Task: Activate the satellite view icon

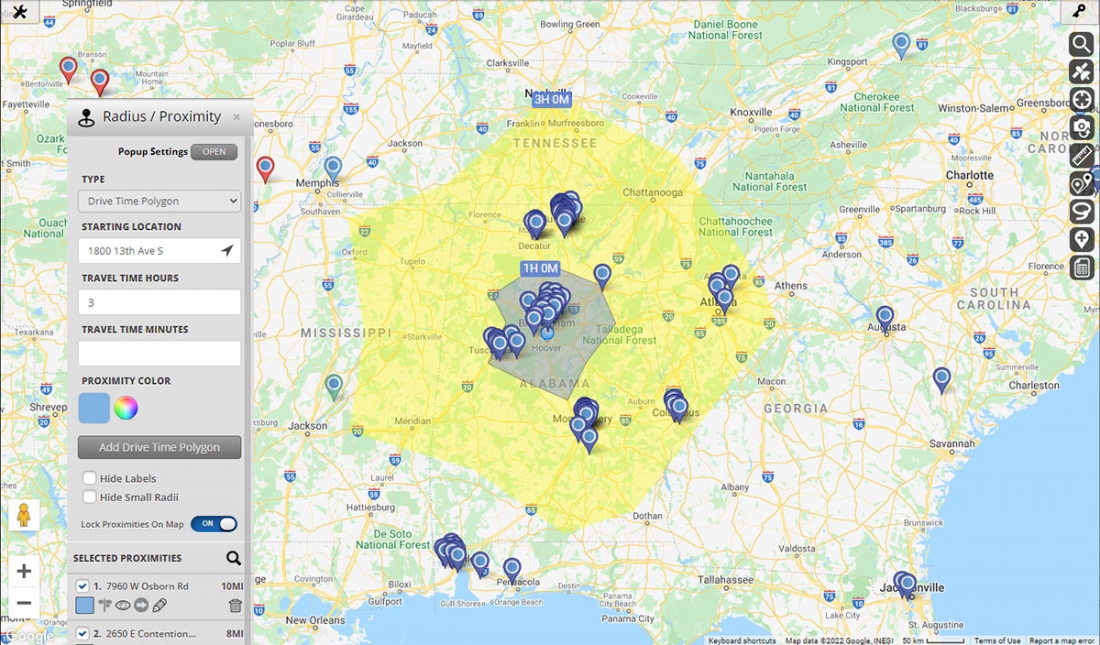Action: (x=1081, y=71)
